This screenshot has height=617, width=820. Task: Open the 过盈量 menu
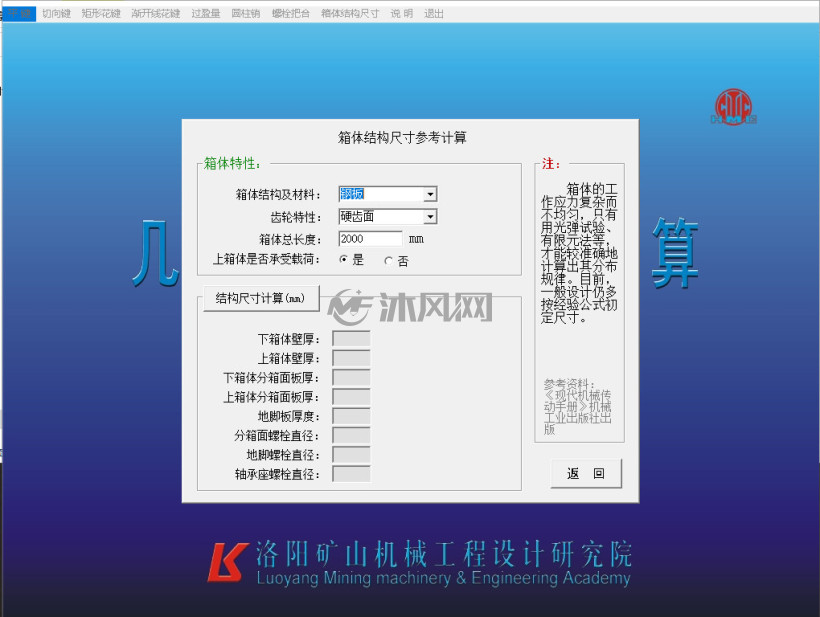(206, 14)
